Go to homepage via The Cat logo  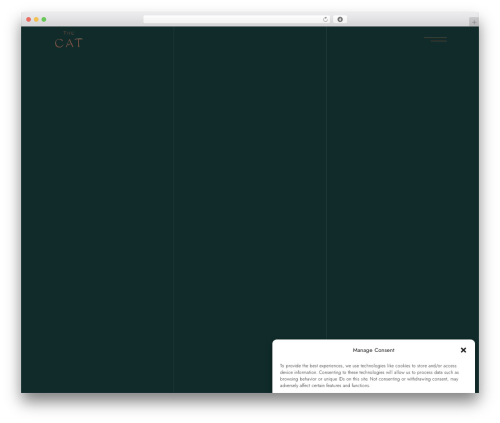pos(69,40)
